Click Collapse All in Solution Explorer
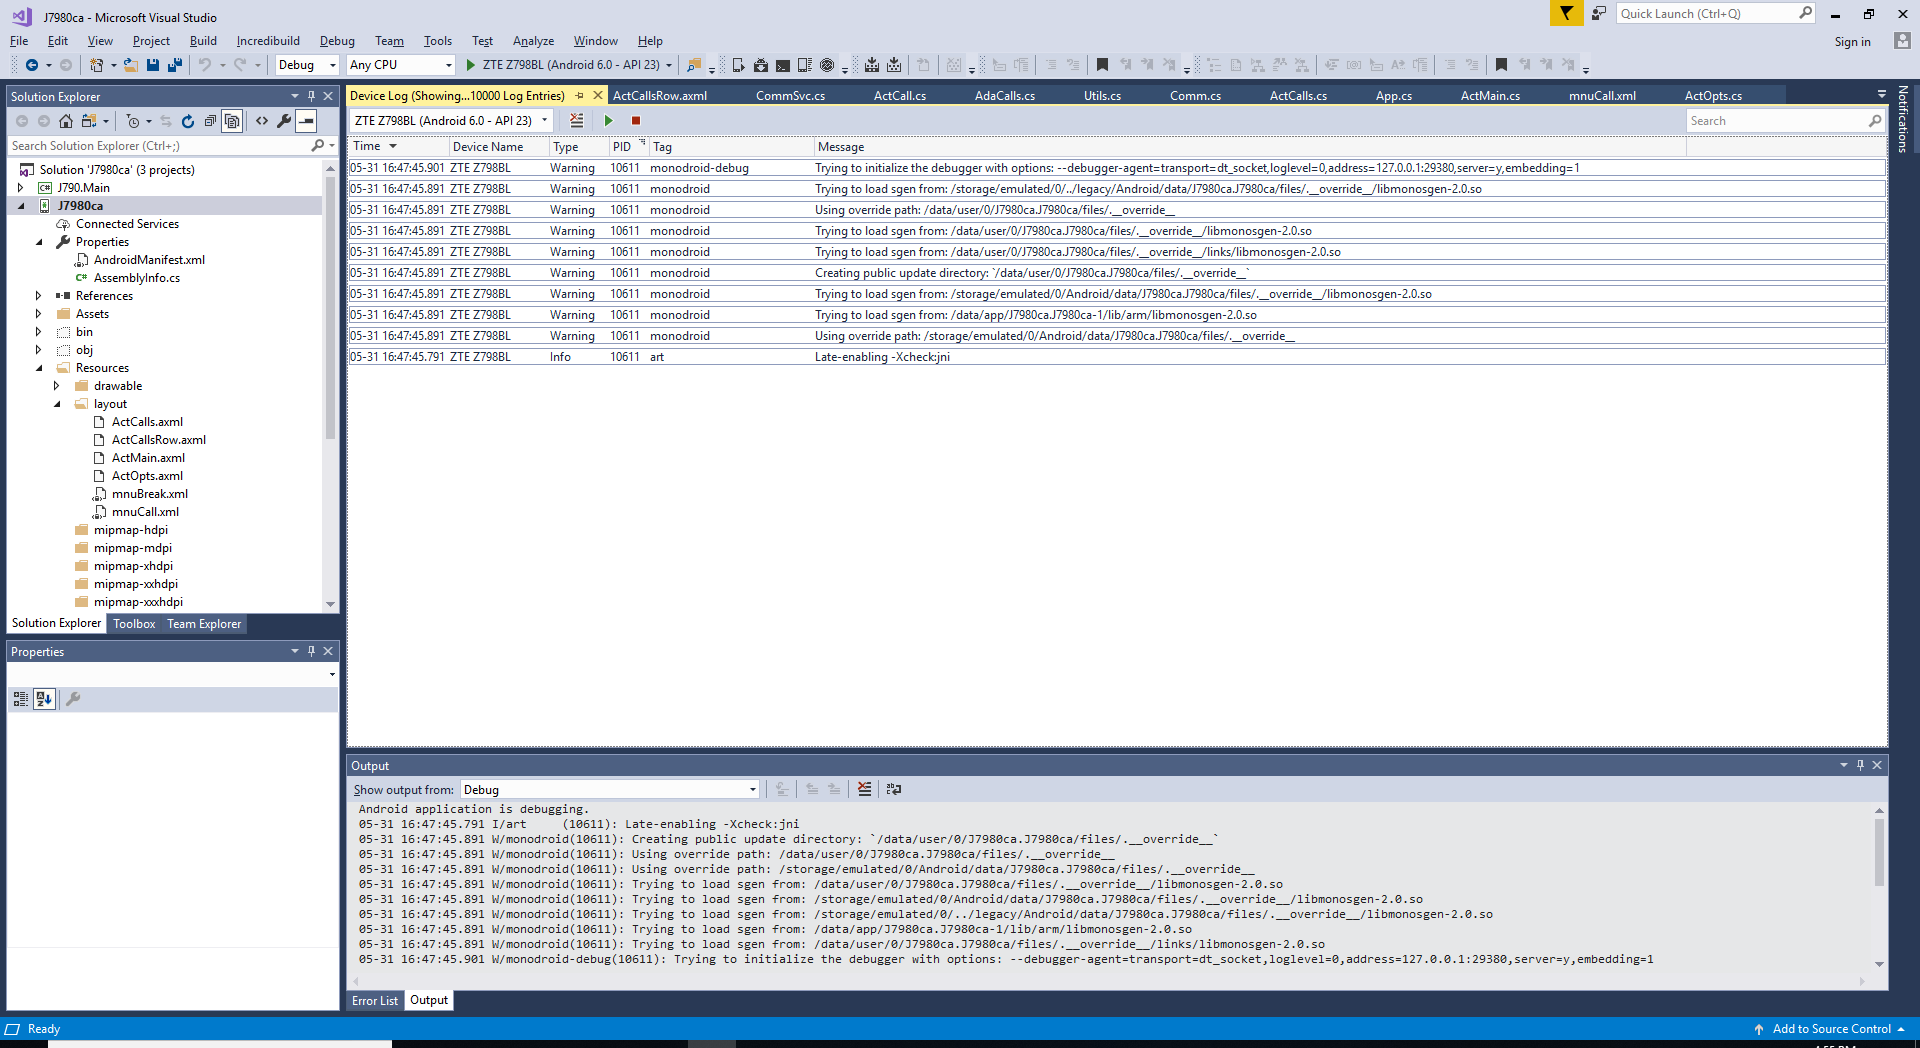The image size is (1920, 1048). point(210,121)
